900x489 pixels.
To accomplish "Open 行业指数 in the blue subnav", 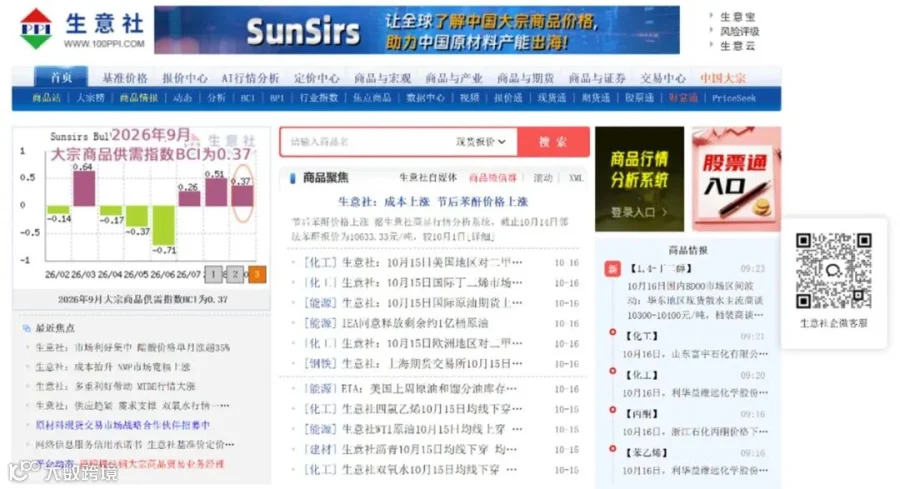I will [319, 98].
